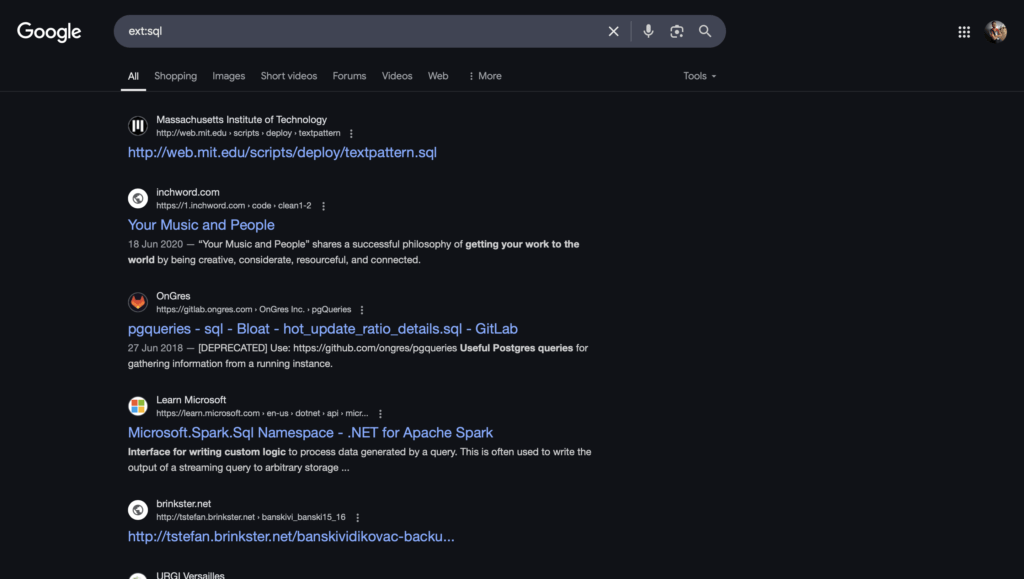Start voice search with microphone icon
The height and width of the screenshot is (579, 1024).
tap(648, 31)
